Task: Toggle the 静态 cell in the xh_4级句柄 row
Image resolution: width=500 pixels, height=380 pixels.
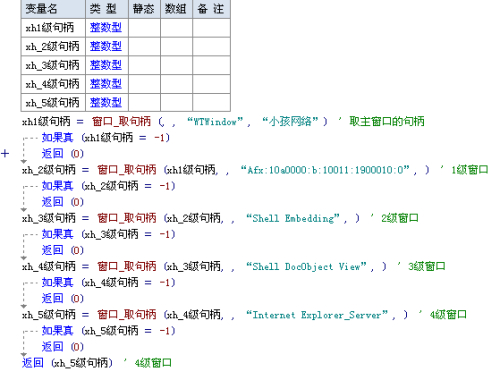Action: click(x=144, y=84)
